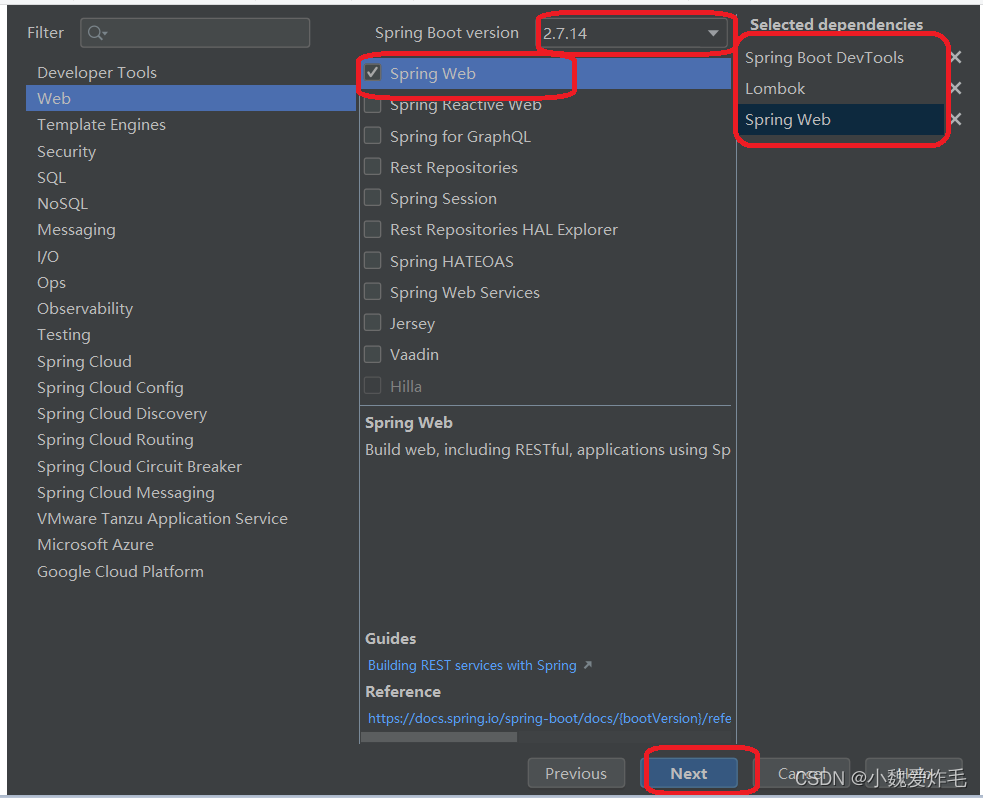Check the Spring Web Services box
Image resolution: width=983 pixels, height=798 pixels.
[x=373, y=291]
